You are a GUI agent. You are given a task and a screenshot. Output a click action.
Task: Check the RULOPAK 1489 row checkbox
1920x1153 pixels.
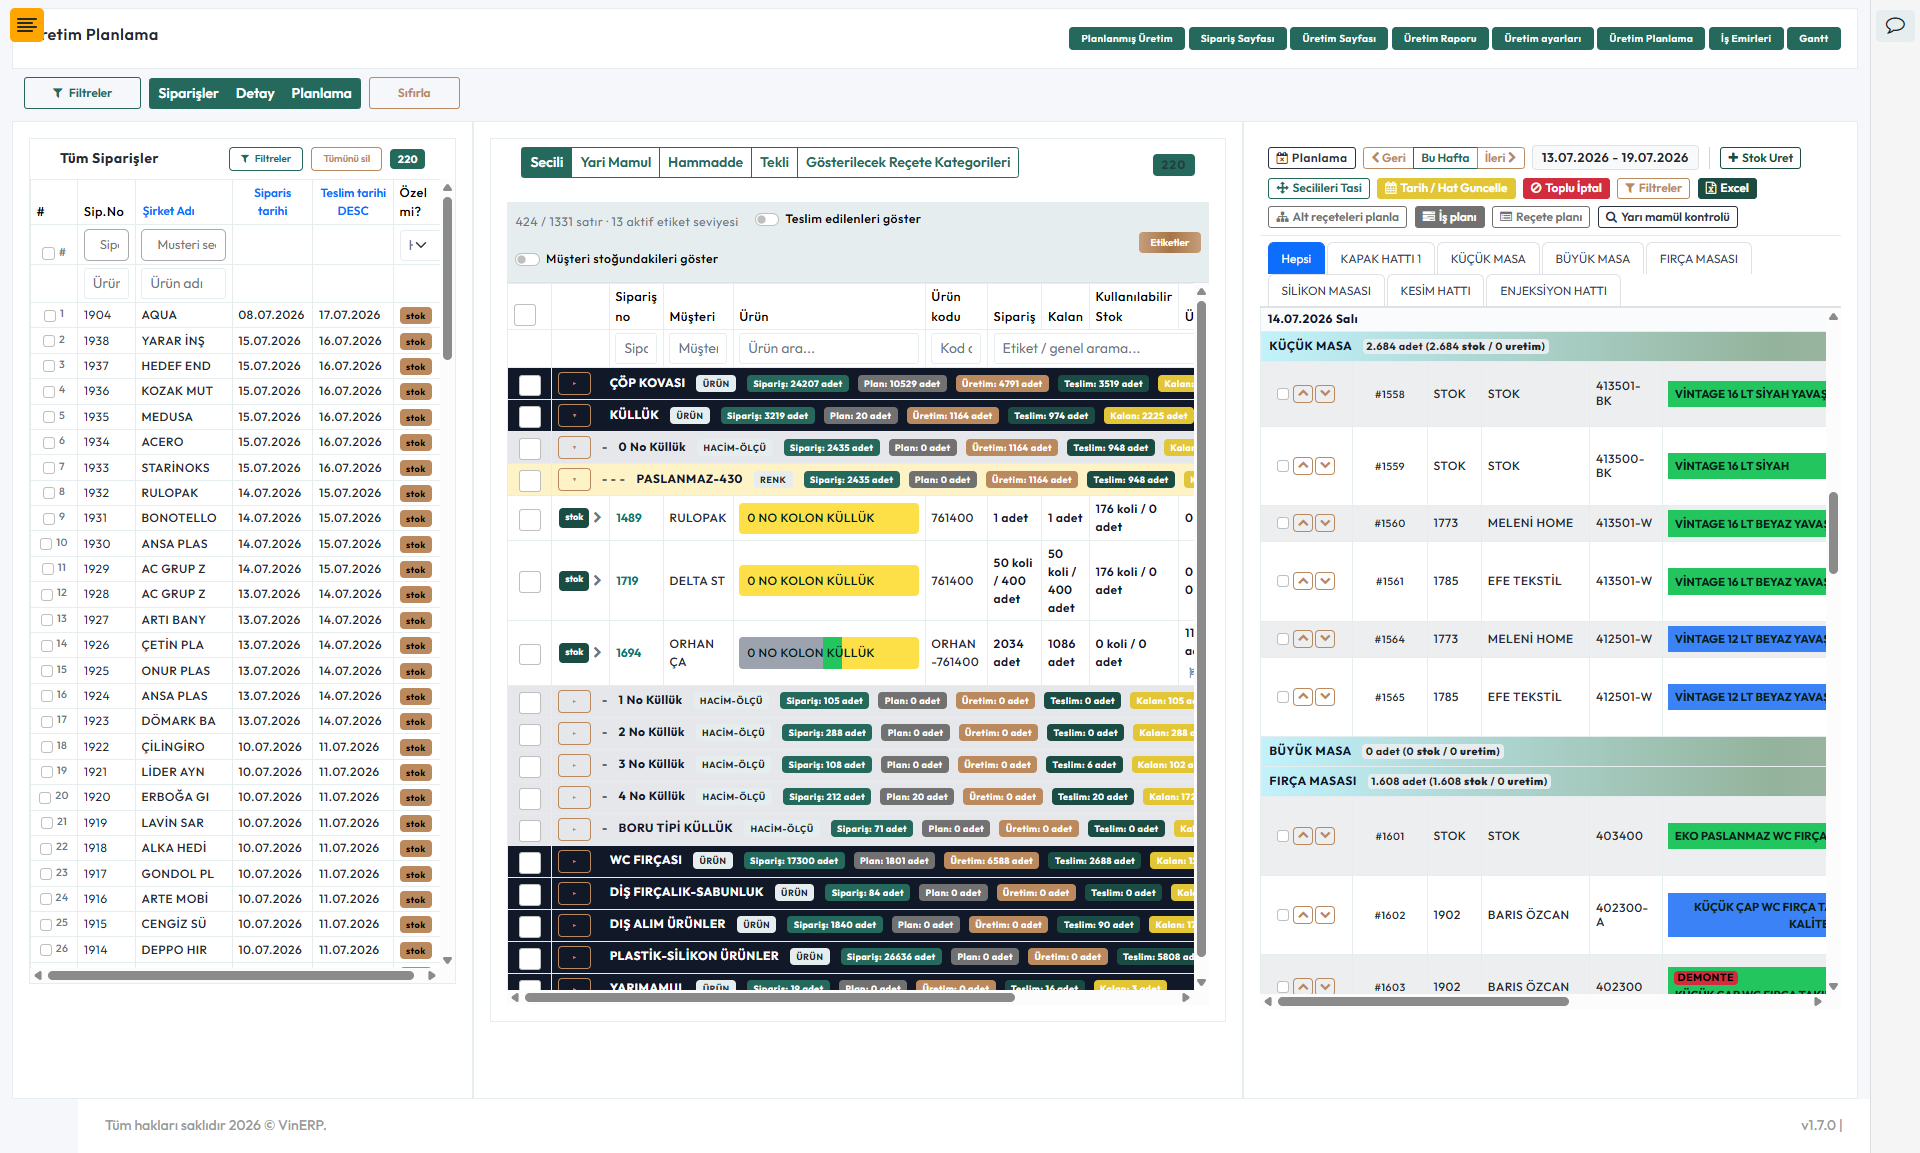[530, 519]
